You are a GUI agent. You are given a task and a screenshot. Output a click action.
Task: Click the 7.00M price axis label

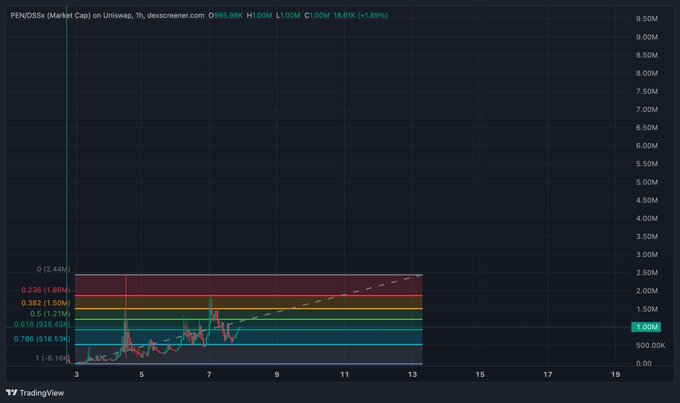pos(647,109)
